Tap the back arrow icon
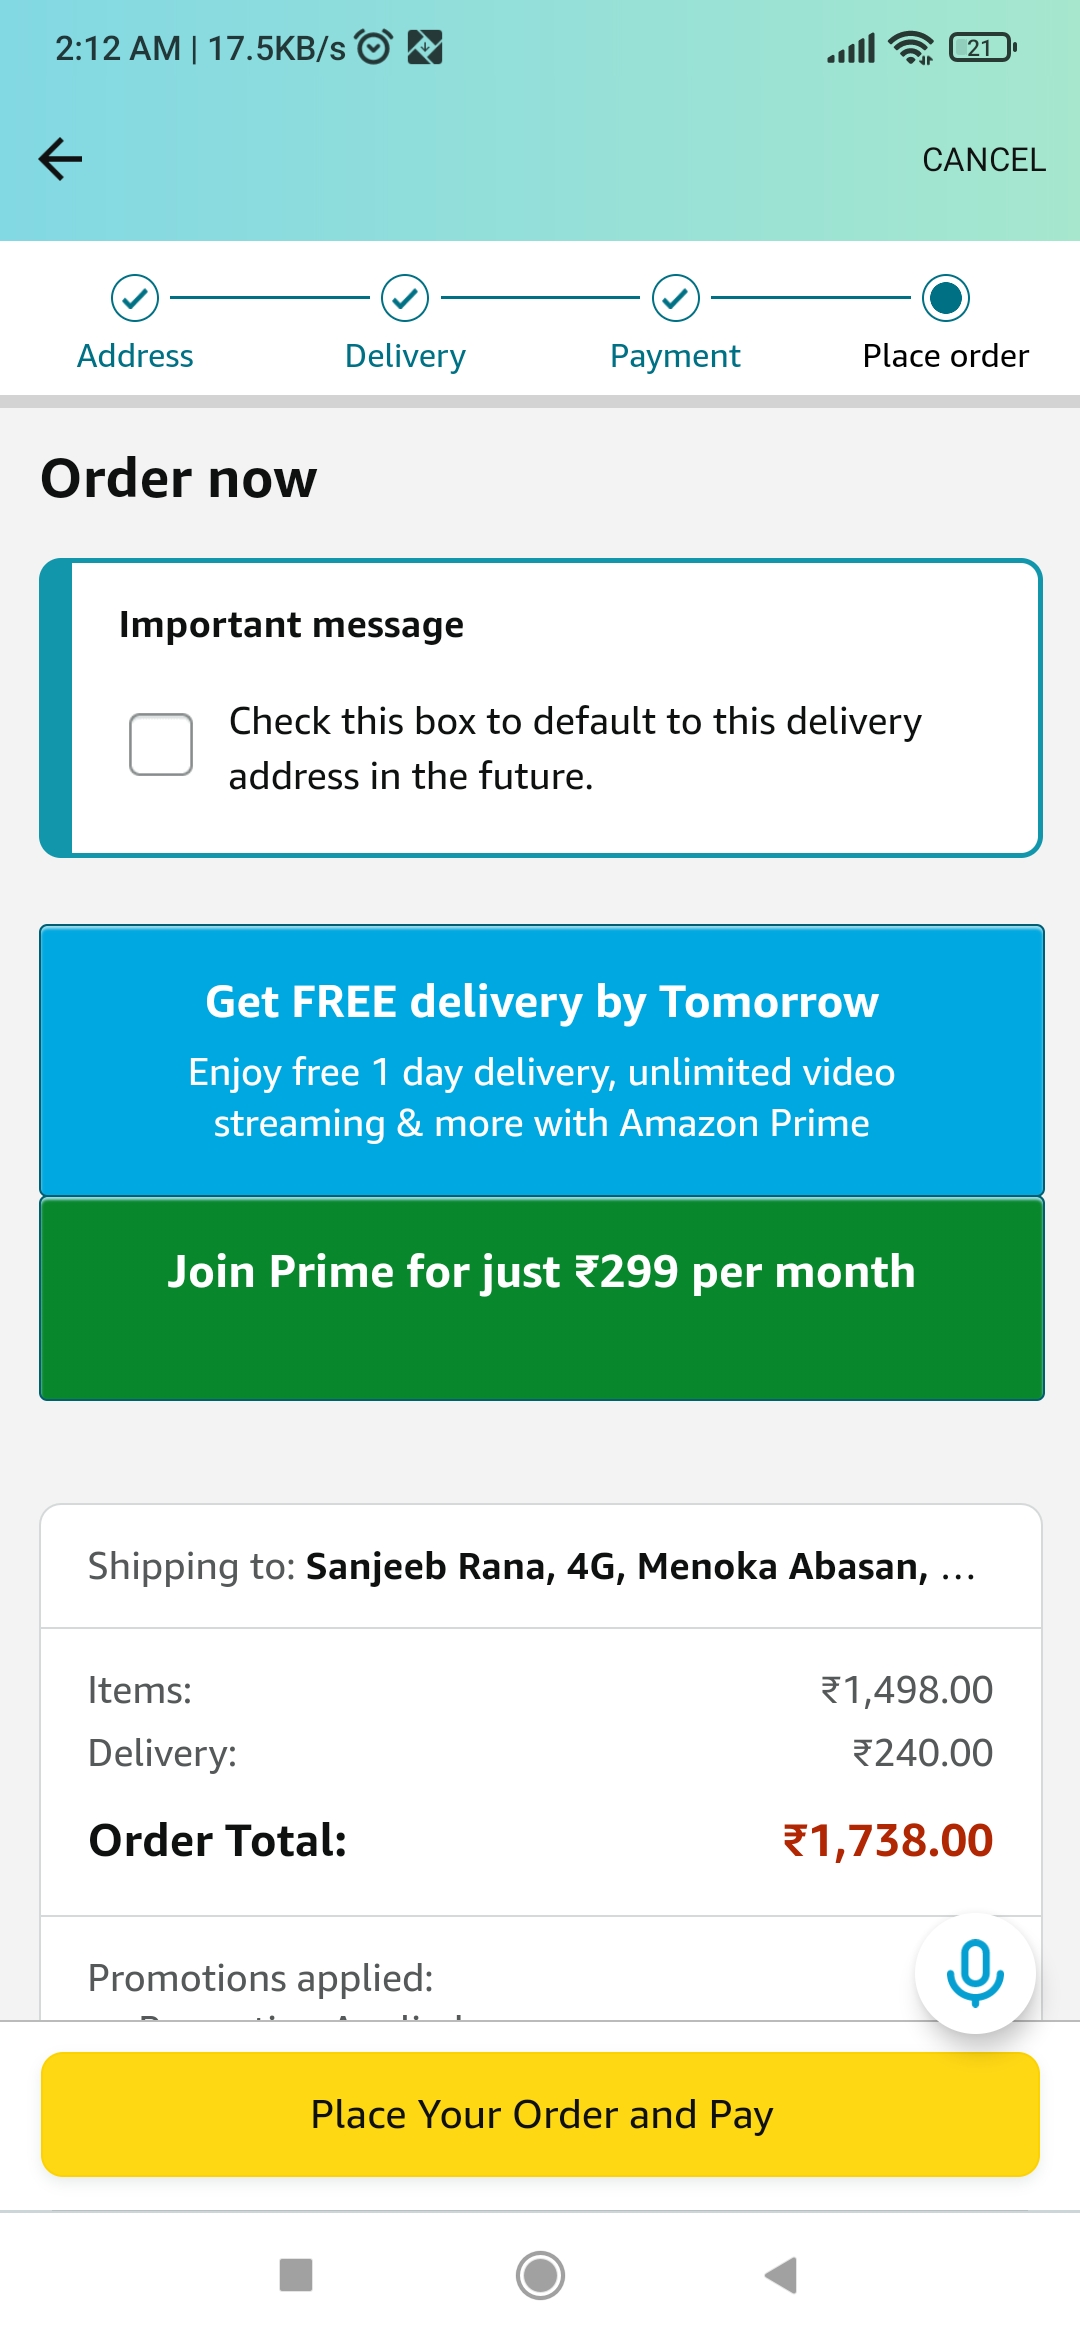 click(x=60, y=159)
